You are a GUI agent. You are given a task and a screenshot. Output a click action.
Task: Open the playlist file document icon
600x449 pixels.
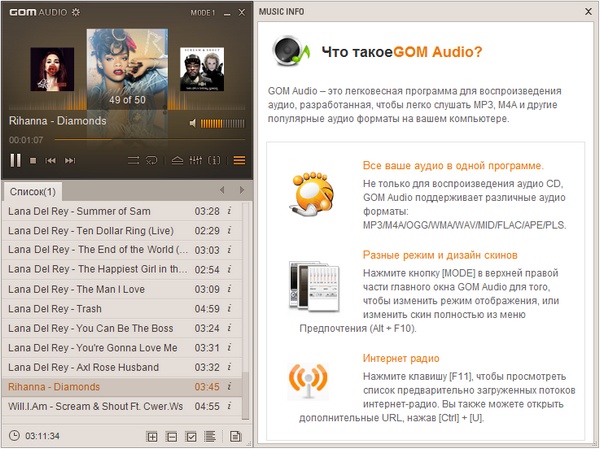tap(235, 436)
